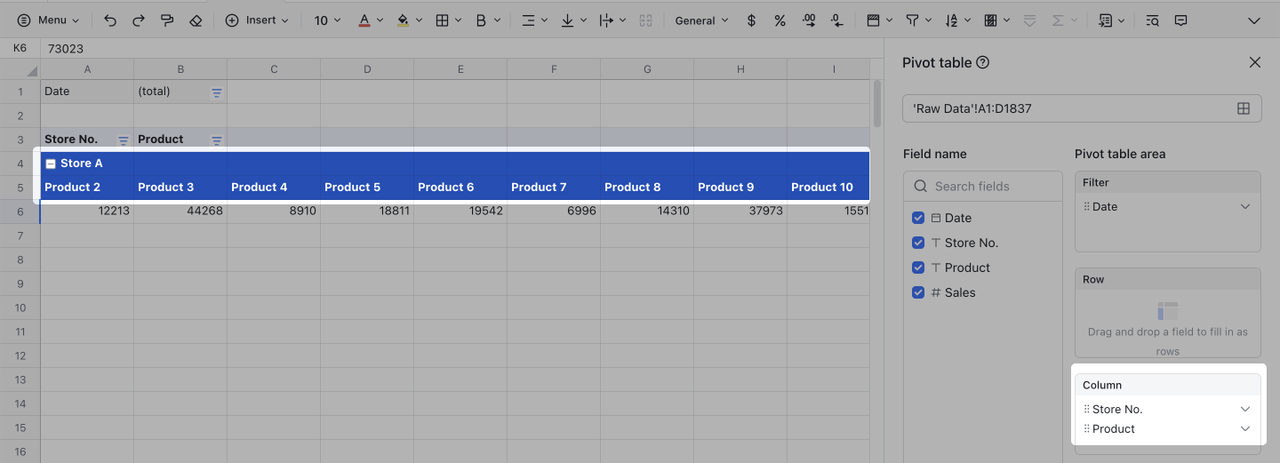Uncheck the Sales field checkbox

(918, 293)
